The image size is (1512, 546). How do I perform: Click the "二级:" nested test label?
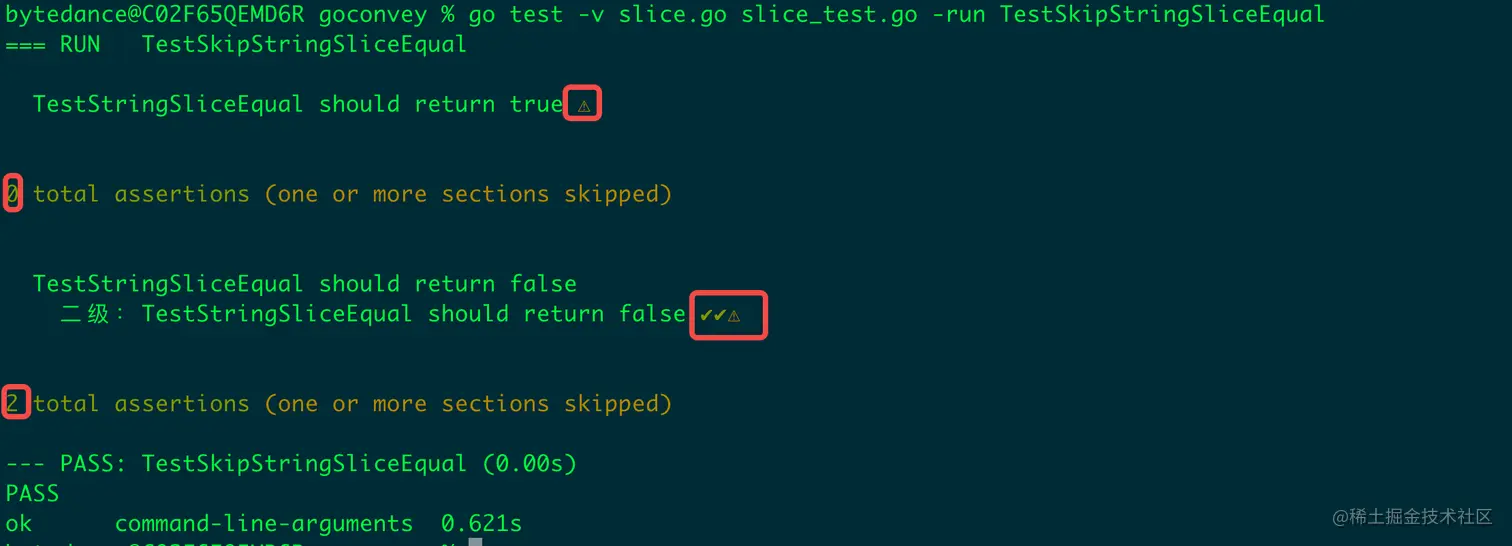(x=93, y=314)
